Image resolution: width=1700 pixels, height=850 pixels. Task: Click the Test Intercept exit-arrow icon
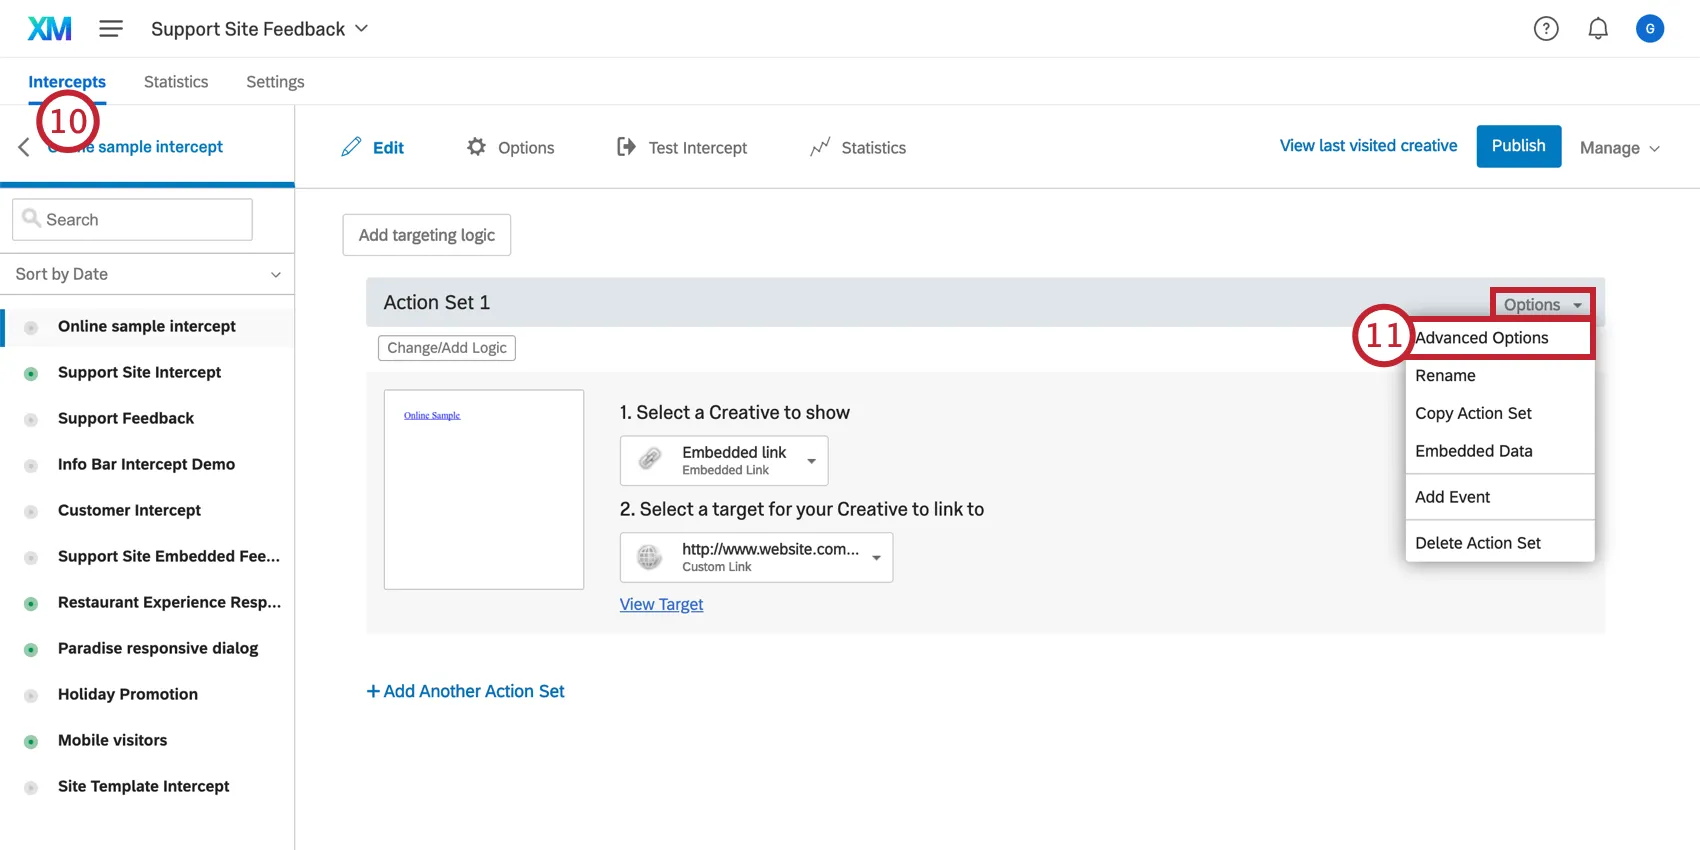(626, 147)
